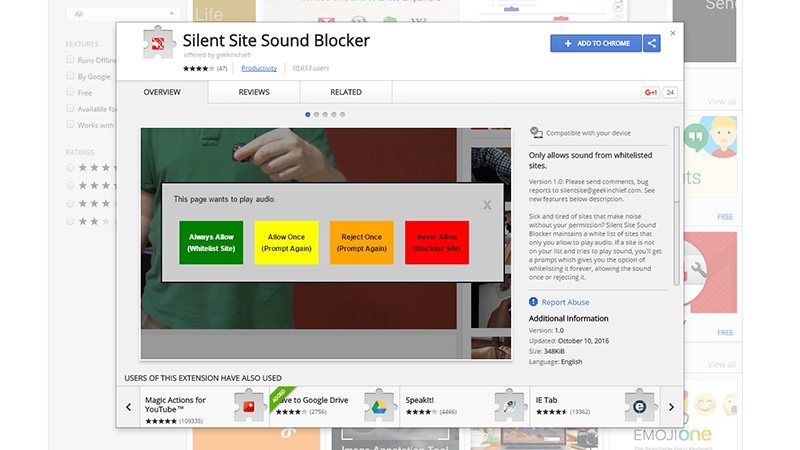The image size is (800, 450).
Task: Open the SpeakIt! extension icon
Action: tap(509, 406)
